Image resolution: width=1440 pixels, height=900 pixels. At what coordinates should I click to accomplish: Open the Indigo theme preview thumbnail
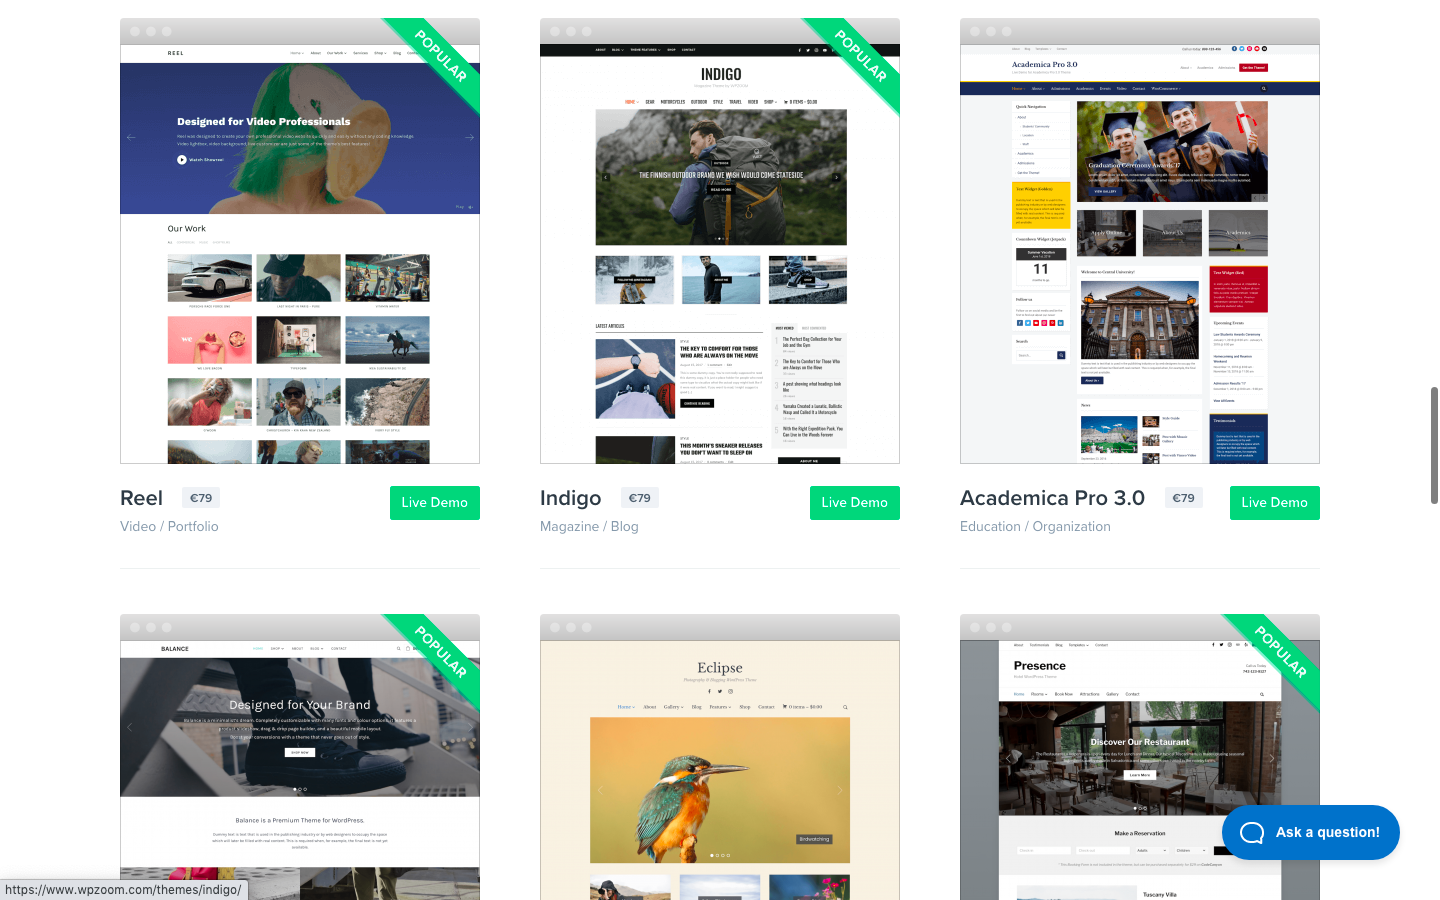click(720, 241)
